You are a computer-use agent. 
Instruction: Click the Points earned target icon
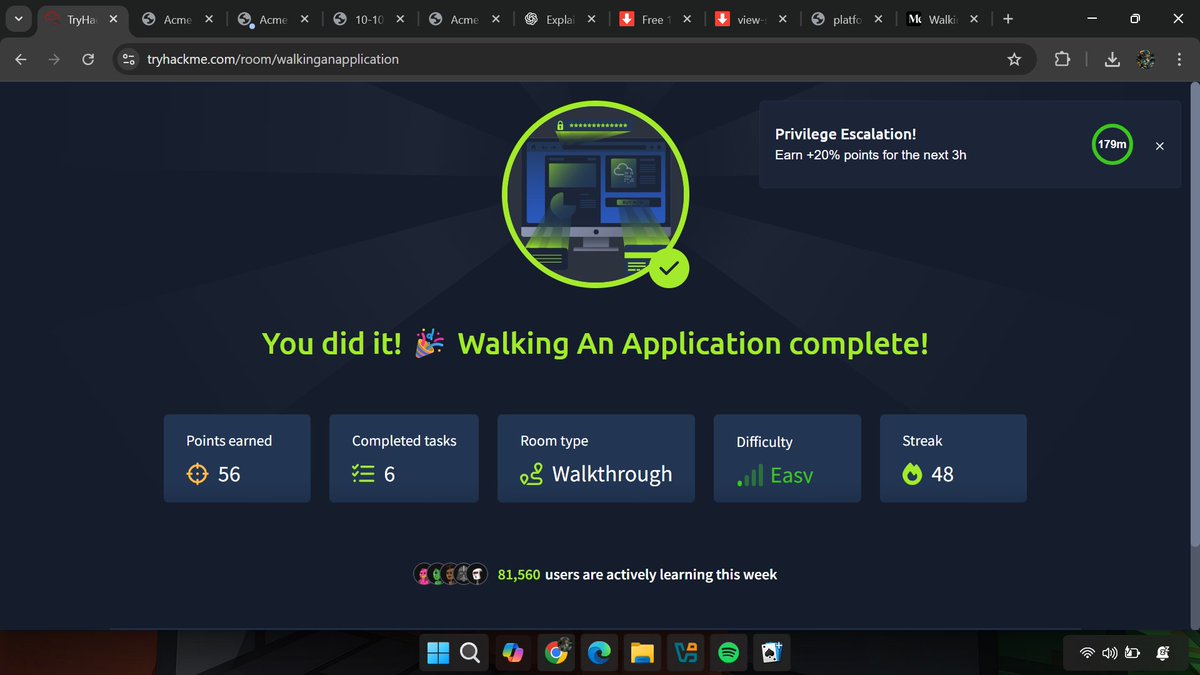[198, 474]
